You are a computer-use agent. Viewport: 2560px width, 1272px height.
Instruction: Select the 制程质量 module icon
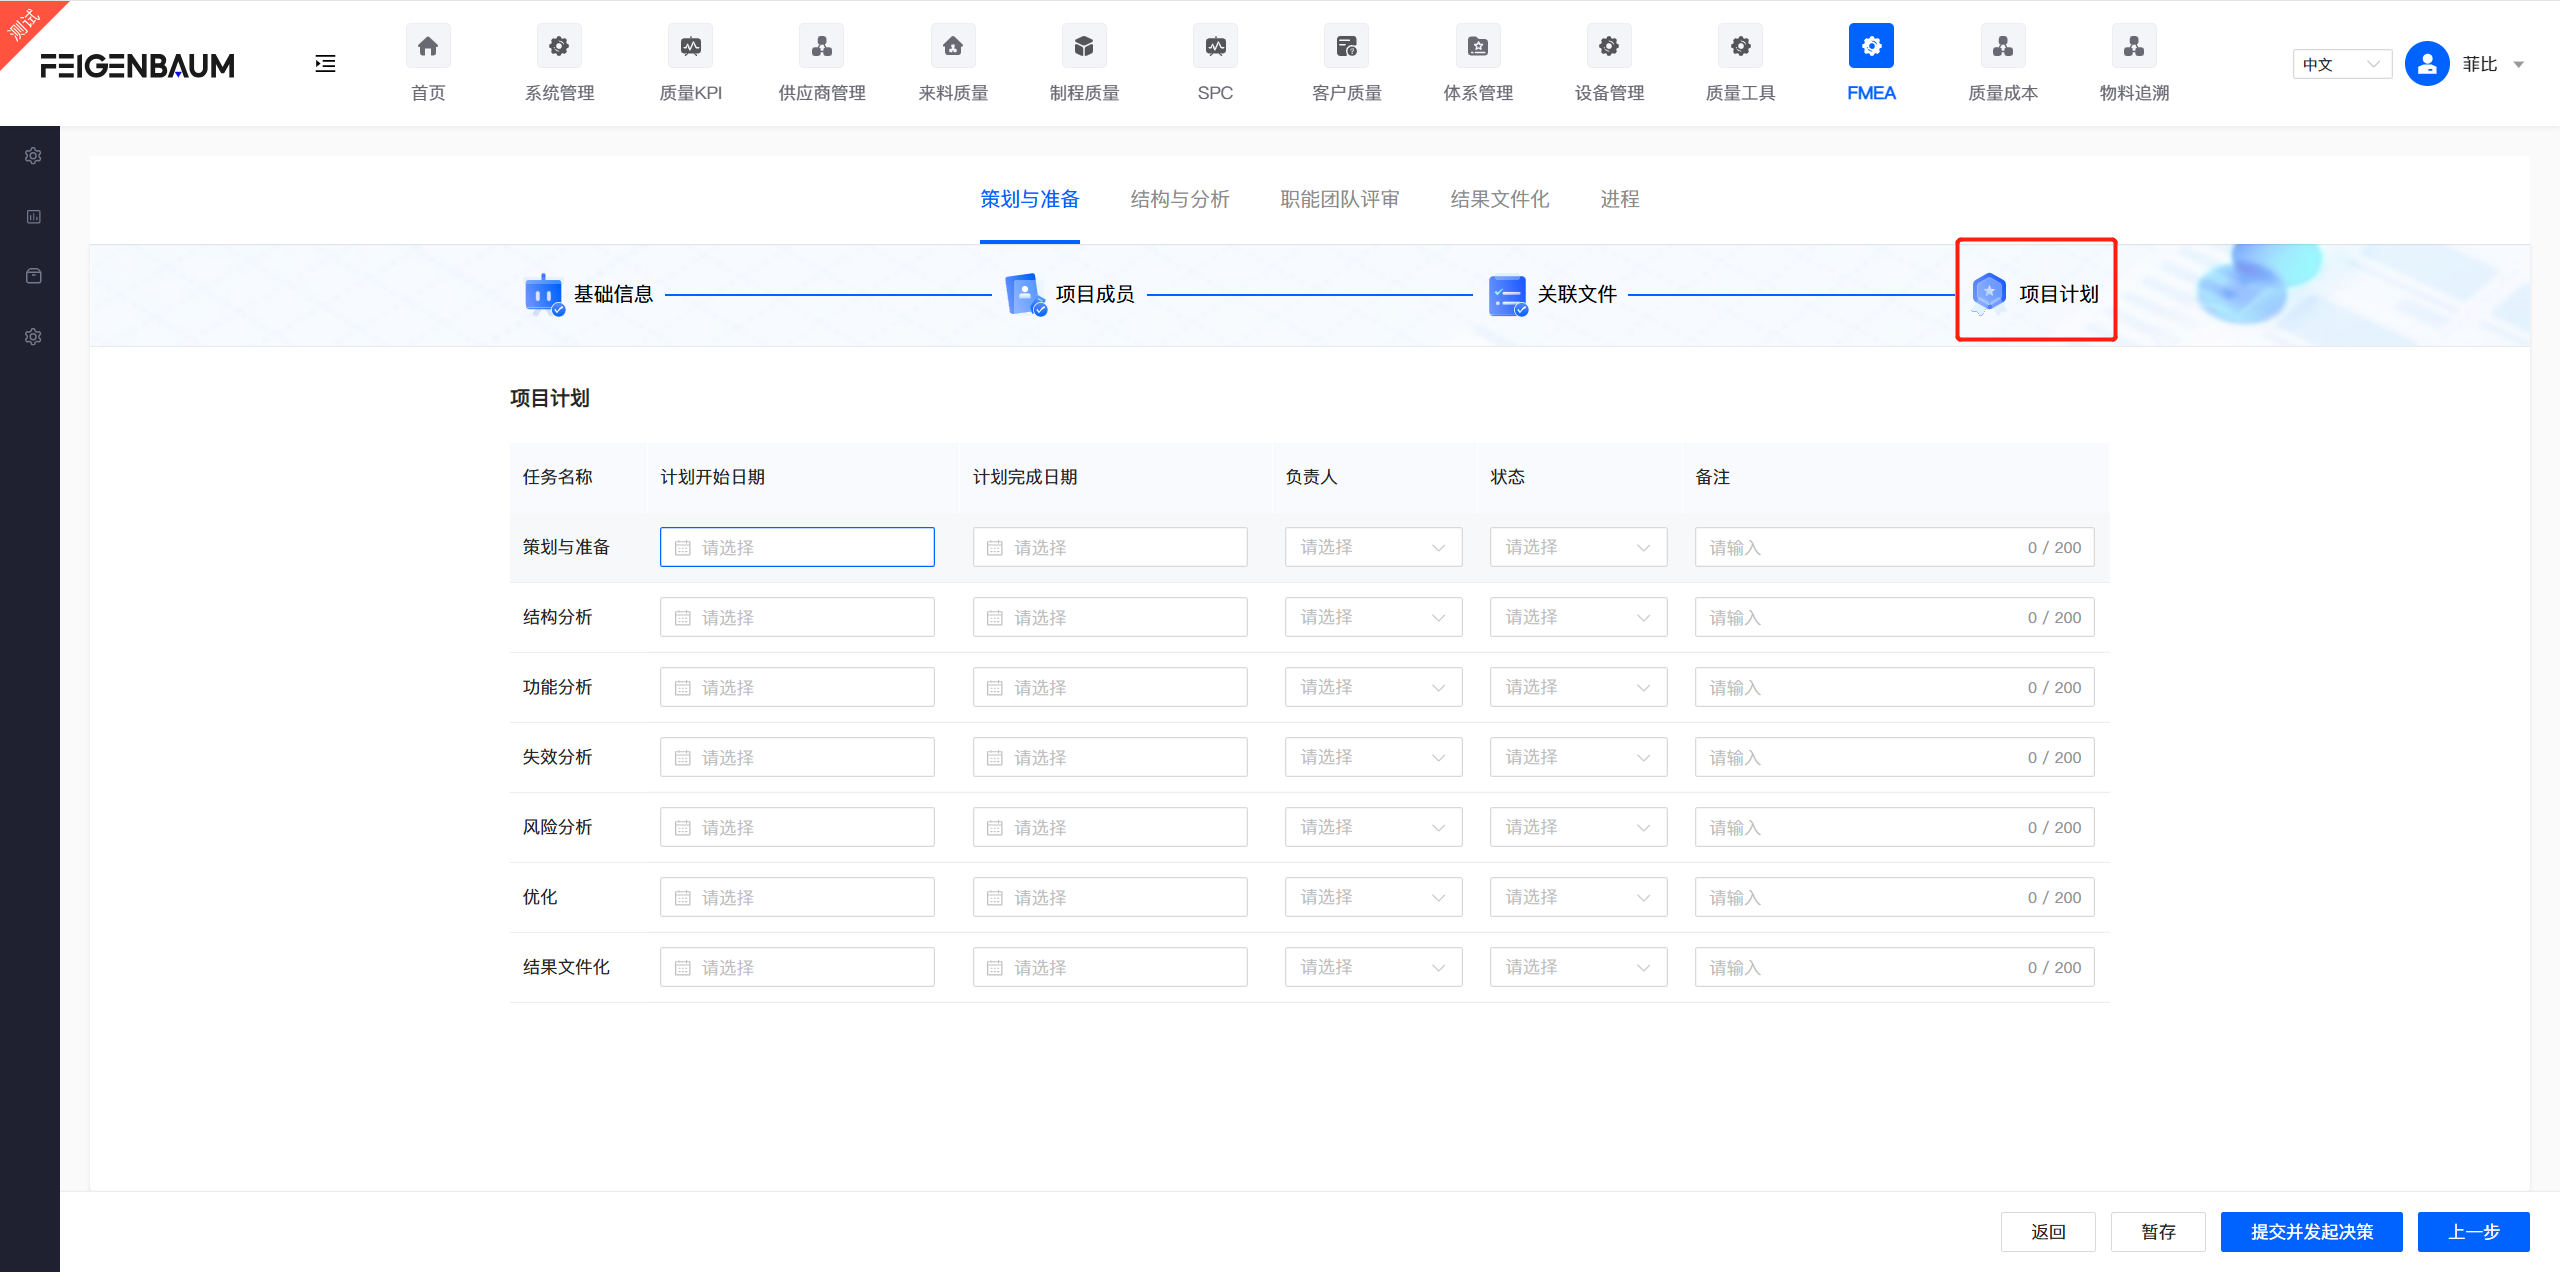pos(1084,45)
